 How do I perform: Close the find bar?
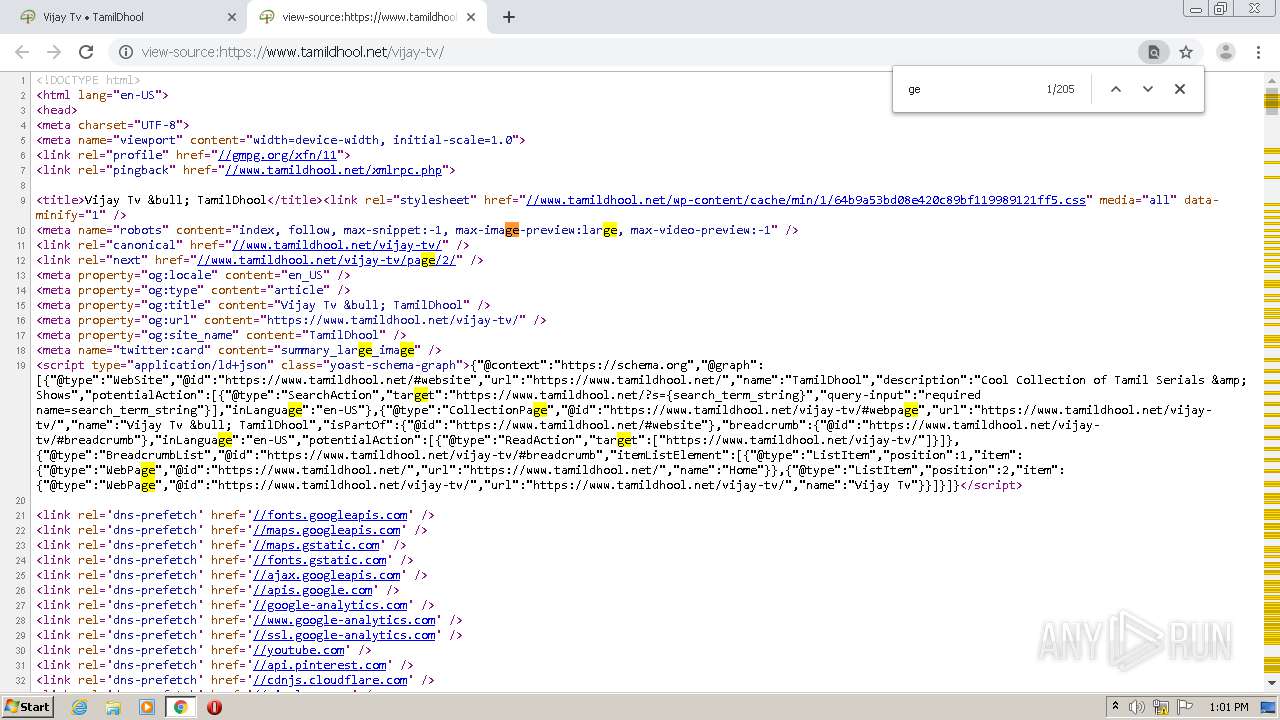coord(1180,89)
